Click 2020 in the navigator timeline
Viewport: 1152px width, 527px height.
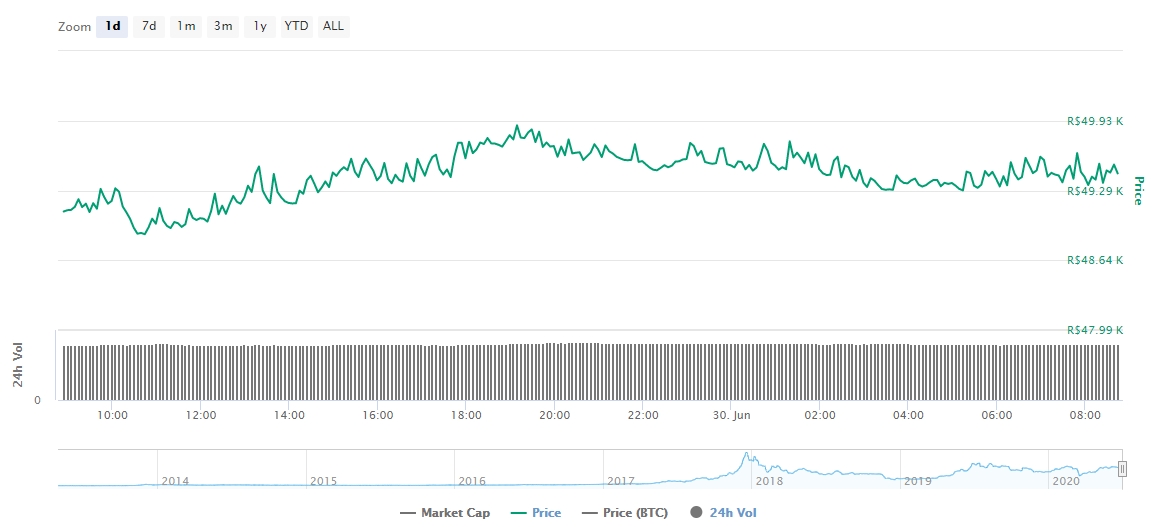tap(1066, 481)
